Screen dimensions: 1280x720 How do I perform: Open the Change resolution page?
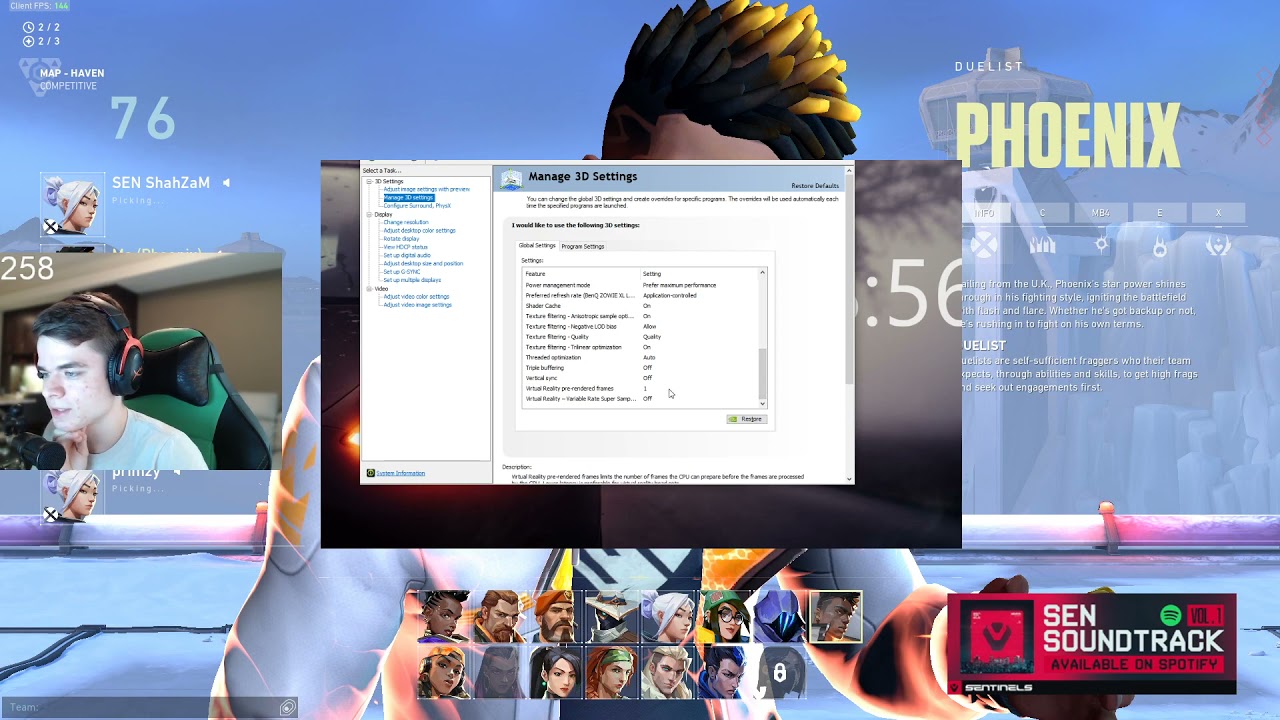click(x=406, y=222)
